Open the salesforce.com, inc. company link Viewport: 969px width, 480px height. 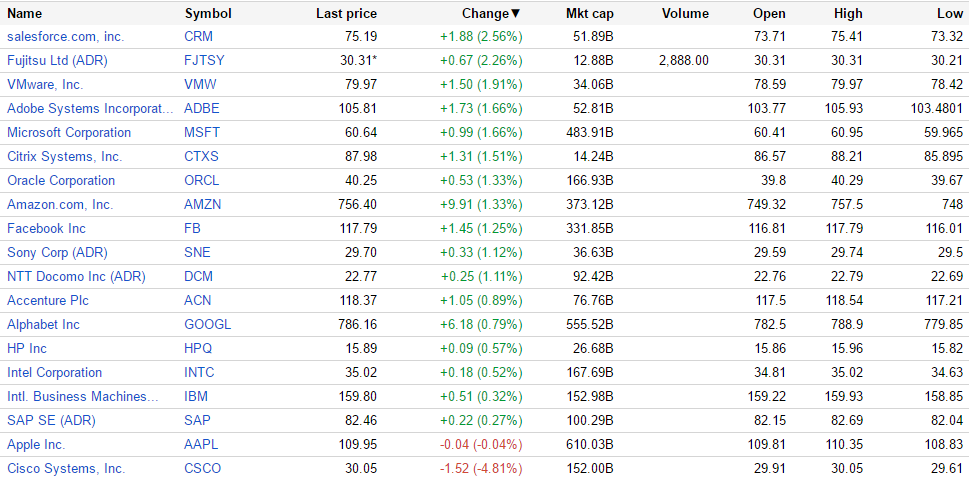click(x=65, y=36)
